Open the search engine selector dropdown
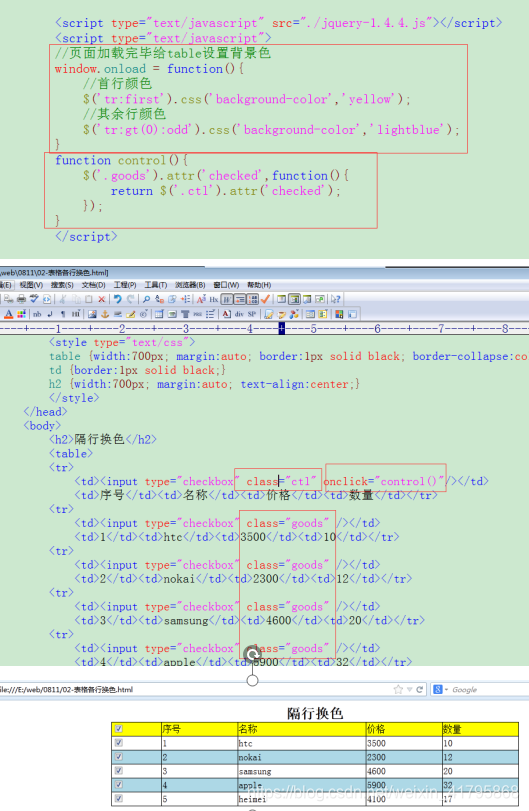The width and height of the screenshot is (529, 811). tap(440, 689)
